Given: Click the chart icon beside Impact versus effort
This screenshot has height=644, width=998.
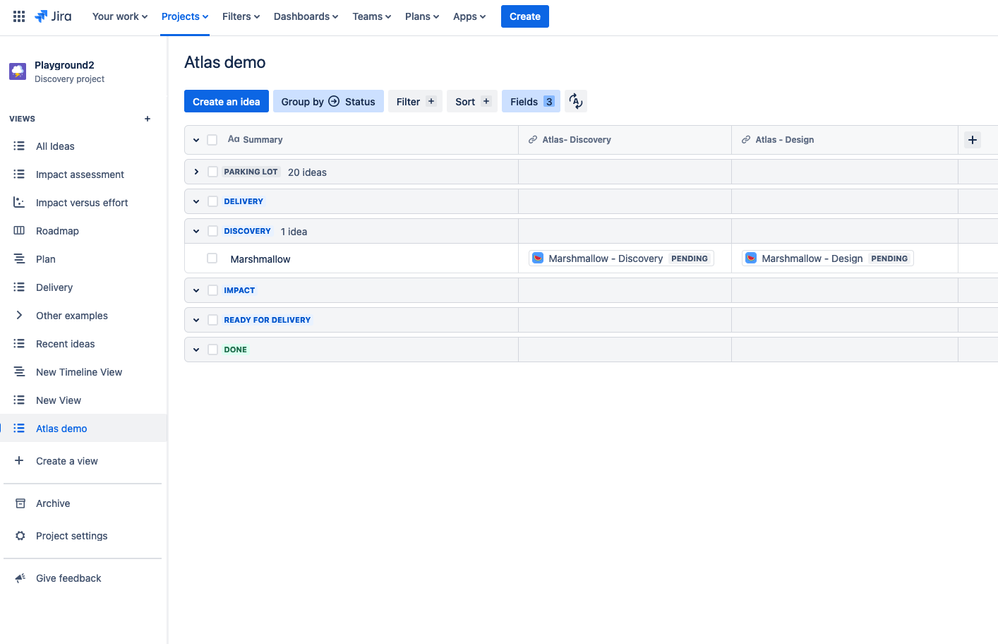Looking at the screenshot, I should click(x=19, y=202).
